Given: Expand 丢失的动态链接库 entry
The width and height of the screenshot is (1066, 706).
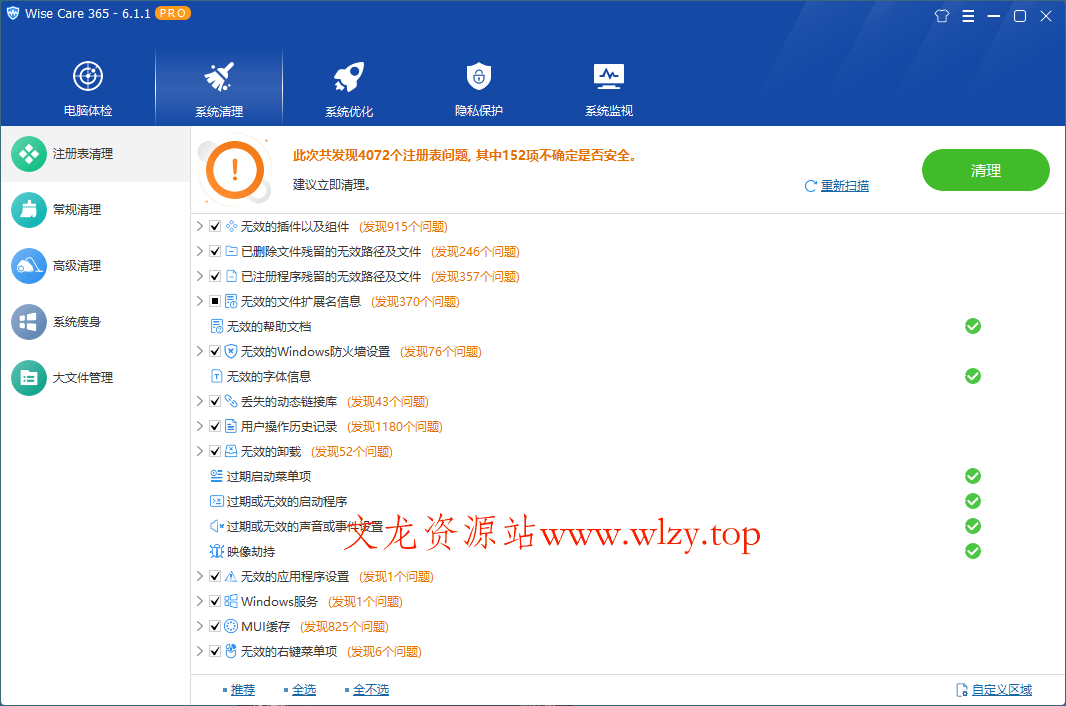Looking at the screenshot, I should pos(199,401).
